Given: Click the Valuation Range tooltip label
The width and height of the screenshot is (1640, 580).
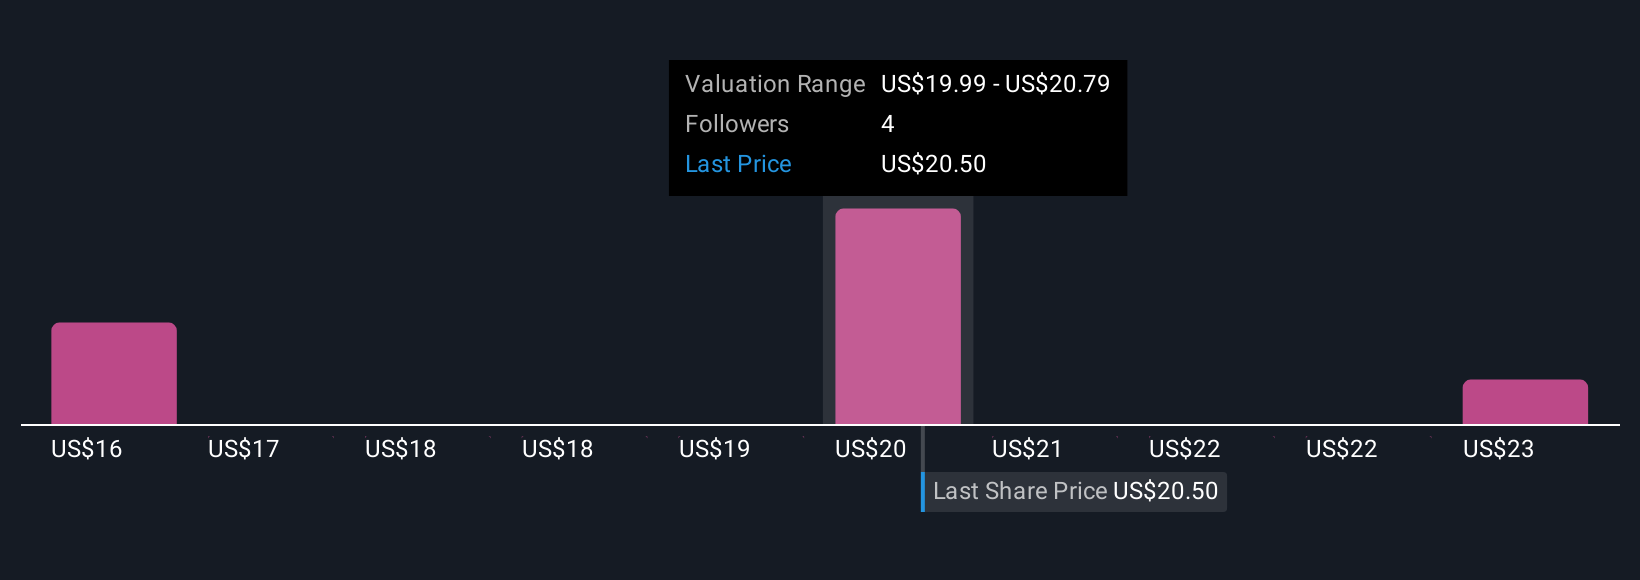Looking at the screenshot, I should pos(775,84).
